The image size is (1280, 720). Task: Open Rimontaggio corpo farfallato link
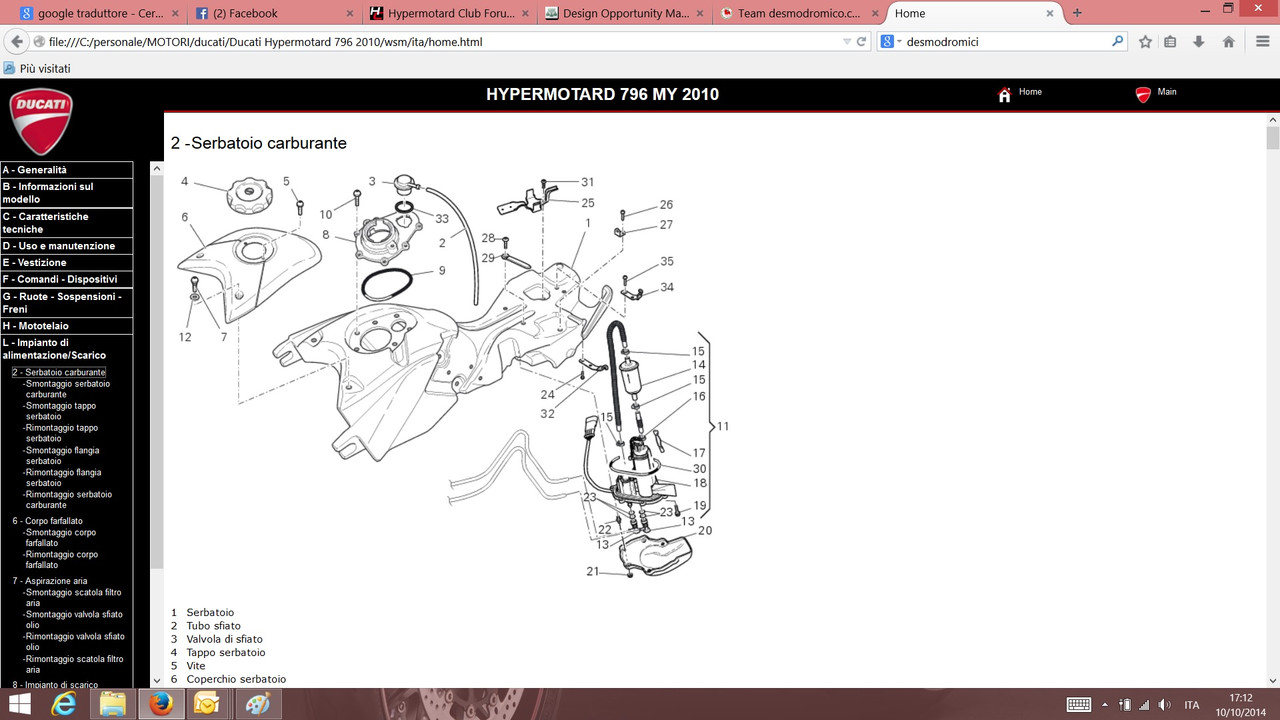tap(62, 559)
